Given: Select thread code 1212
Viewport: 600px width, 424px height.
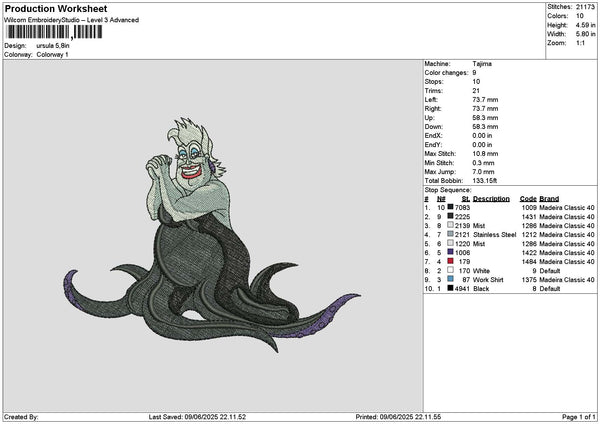Looking at the screenshot, I should [529, 235].
